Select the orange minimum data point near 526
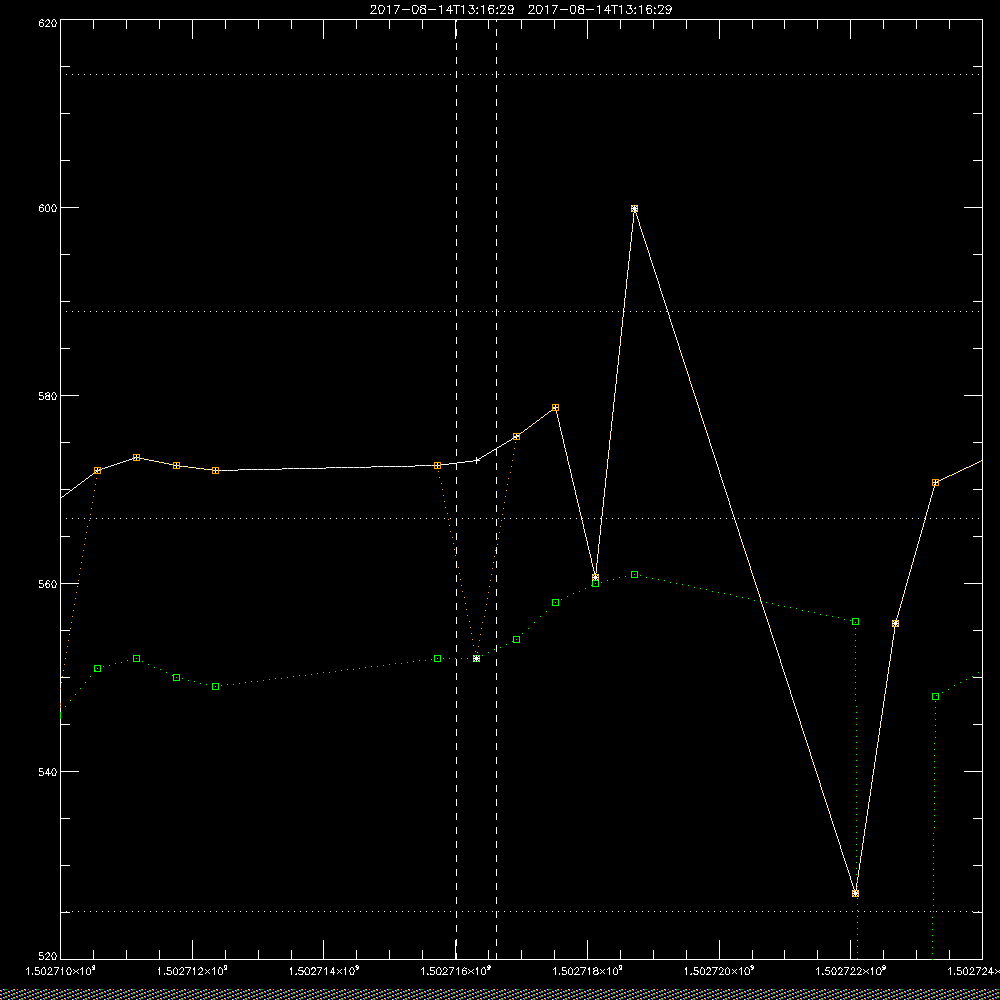This screenshot has width=1000, height=1000. click(x=855, y=893)
